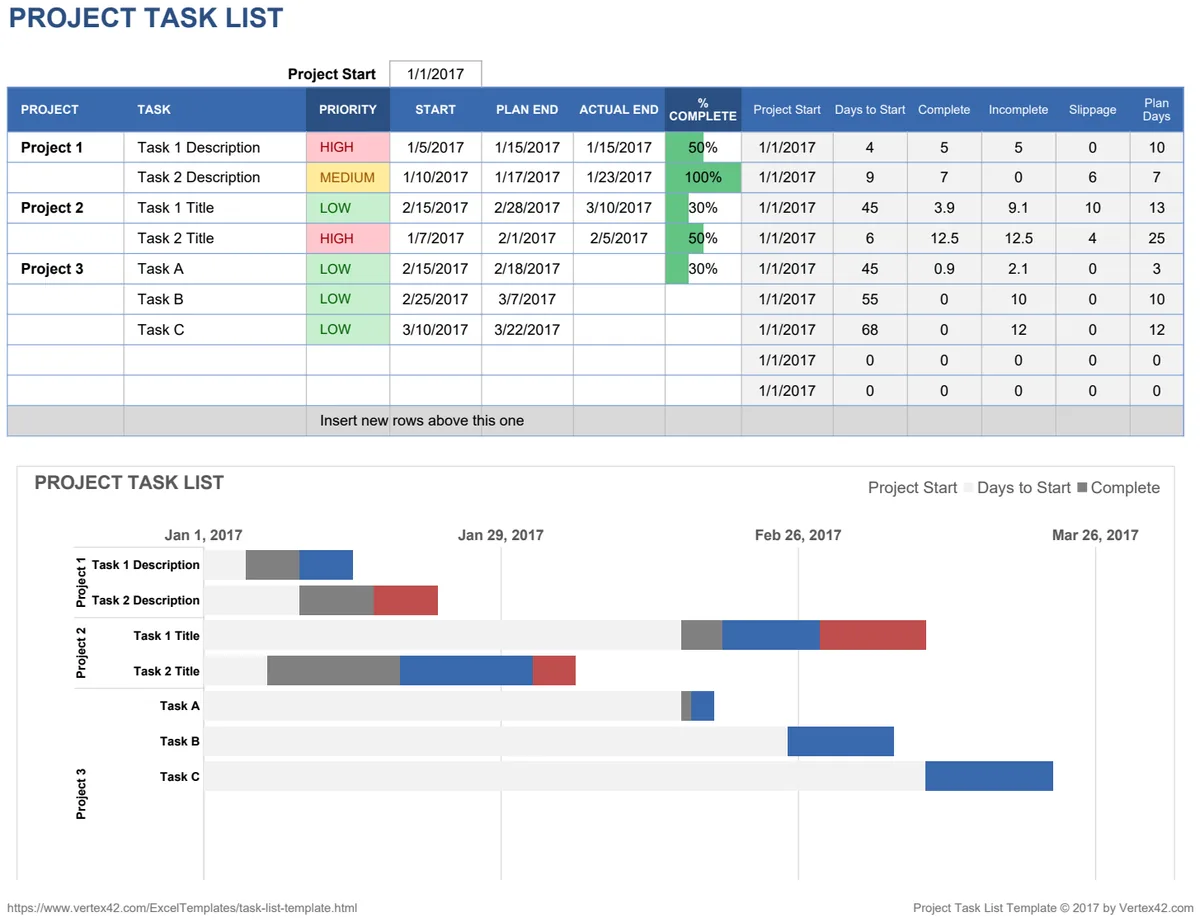Click the chart title PROJECT TASK LIST

129,483
